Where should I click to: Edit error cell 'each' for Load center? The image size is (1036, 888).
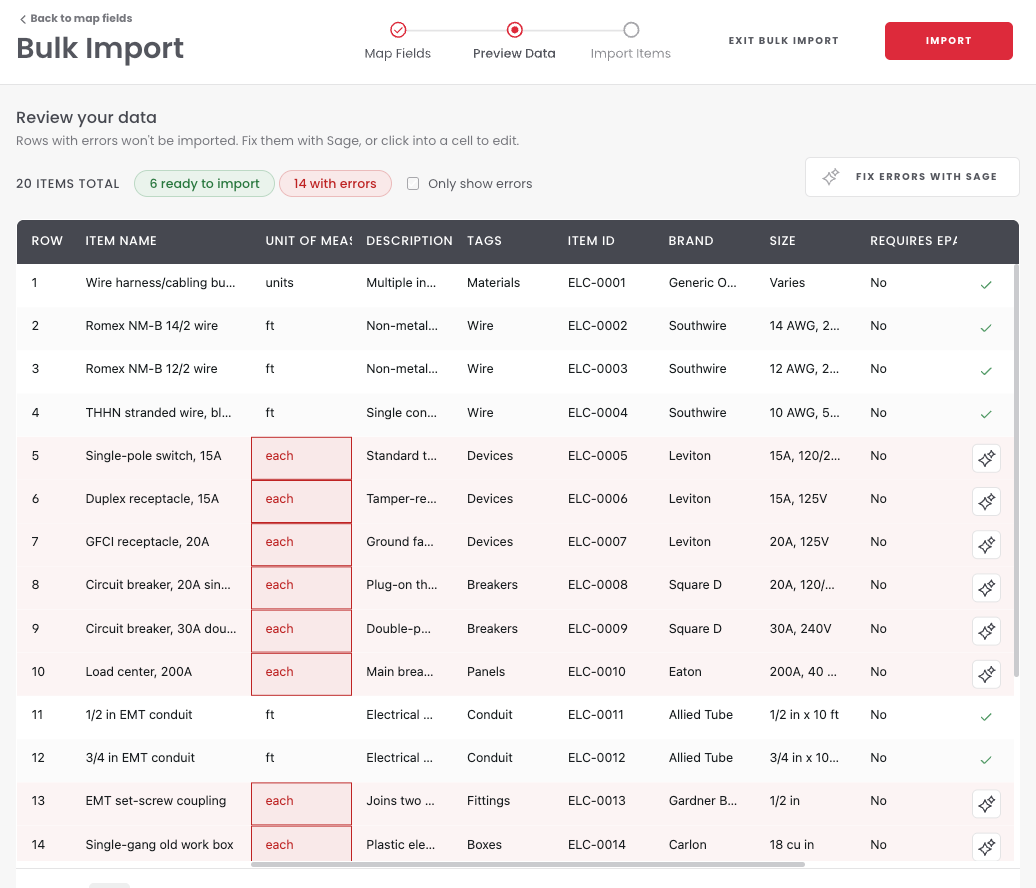[301, 674]
